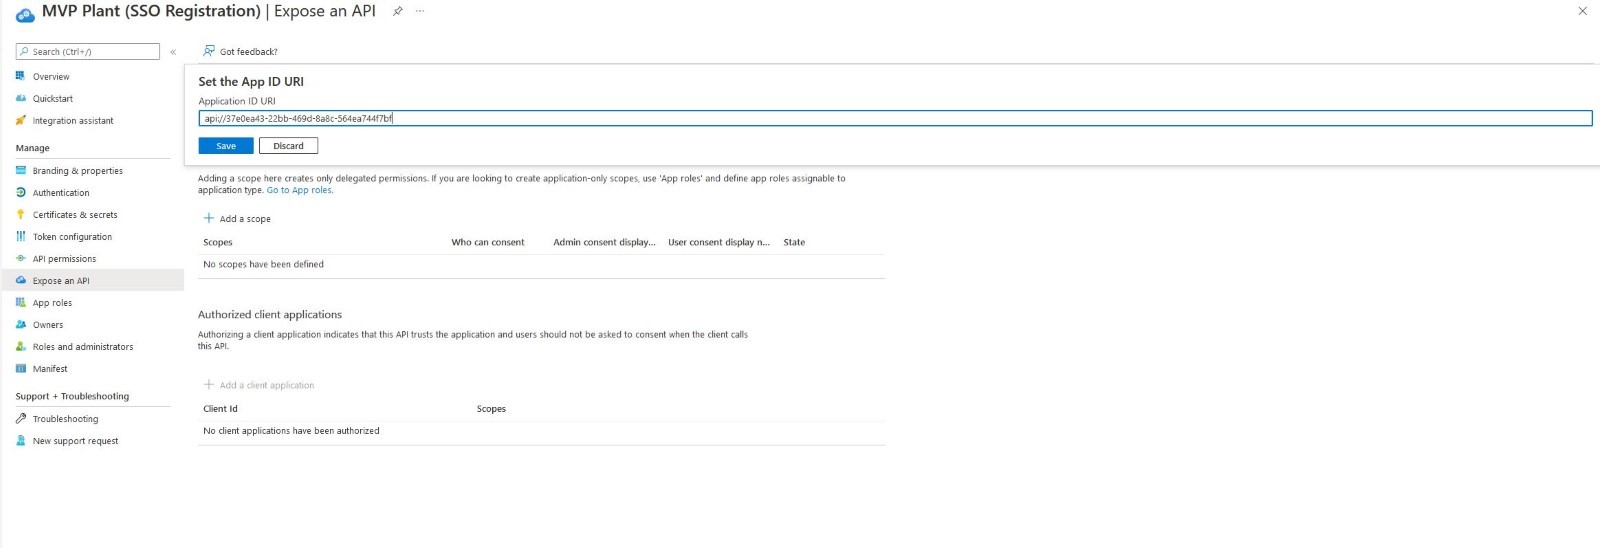
Task: Click the Azure app registration cloud icon
Action: [25, 14]
